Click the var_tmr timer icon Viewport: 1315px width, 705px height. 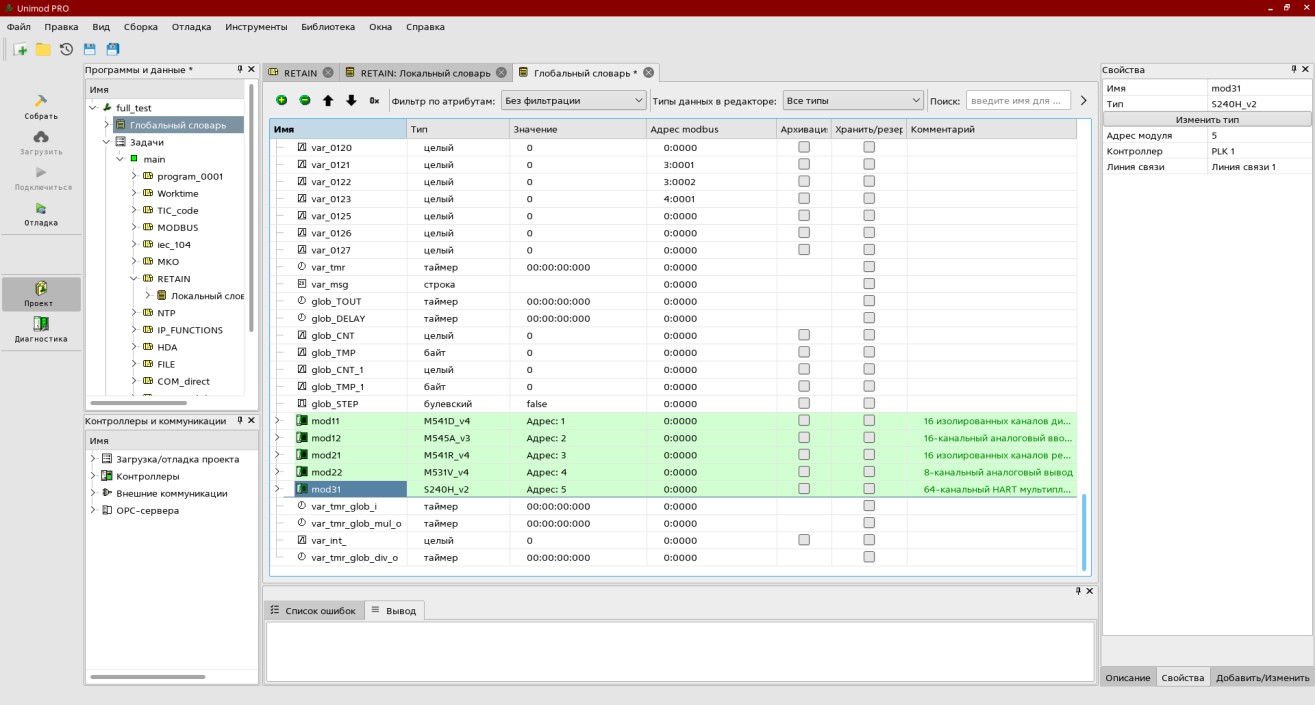[x=302, y=267]
